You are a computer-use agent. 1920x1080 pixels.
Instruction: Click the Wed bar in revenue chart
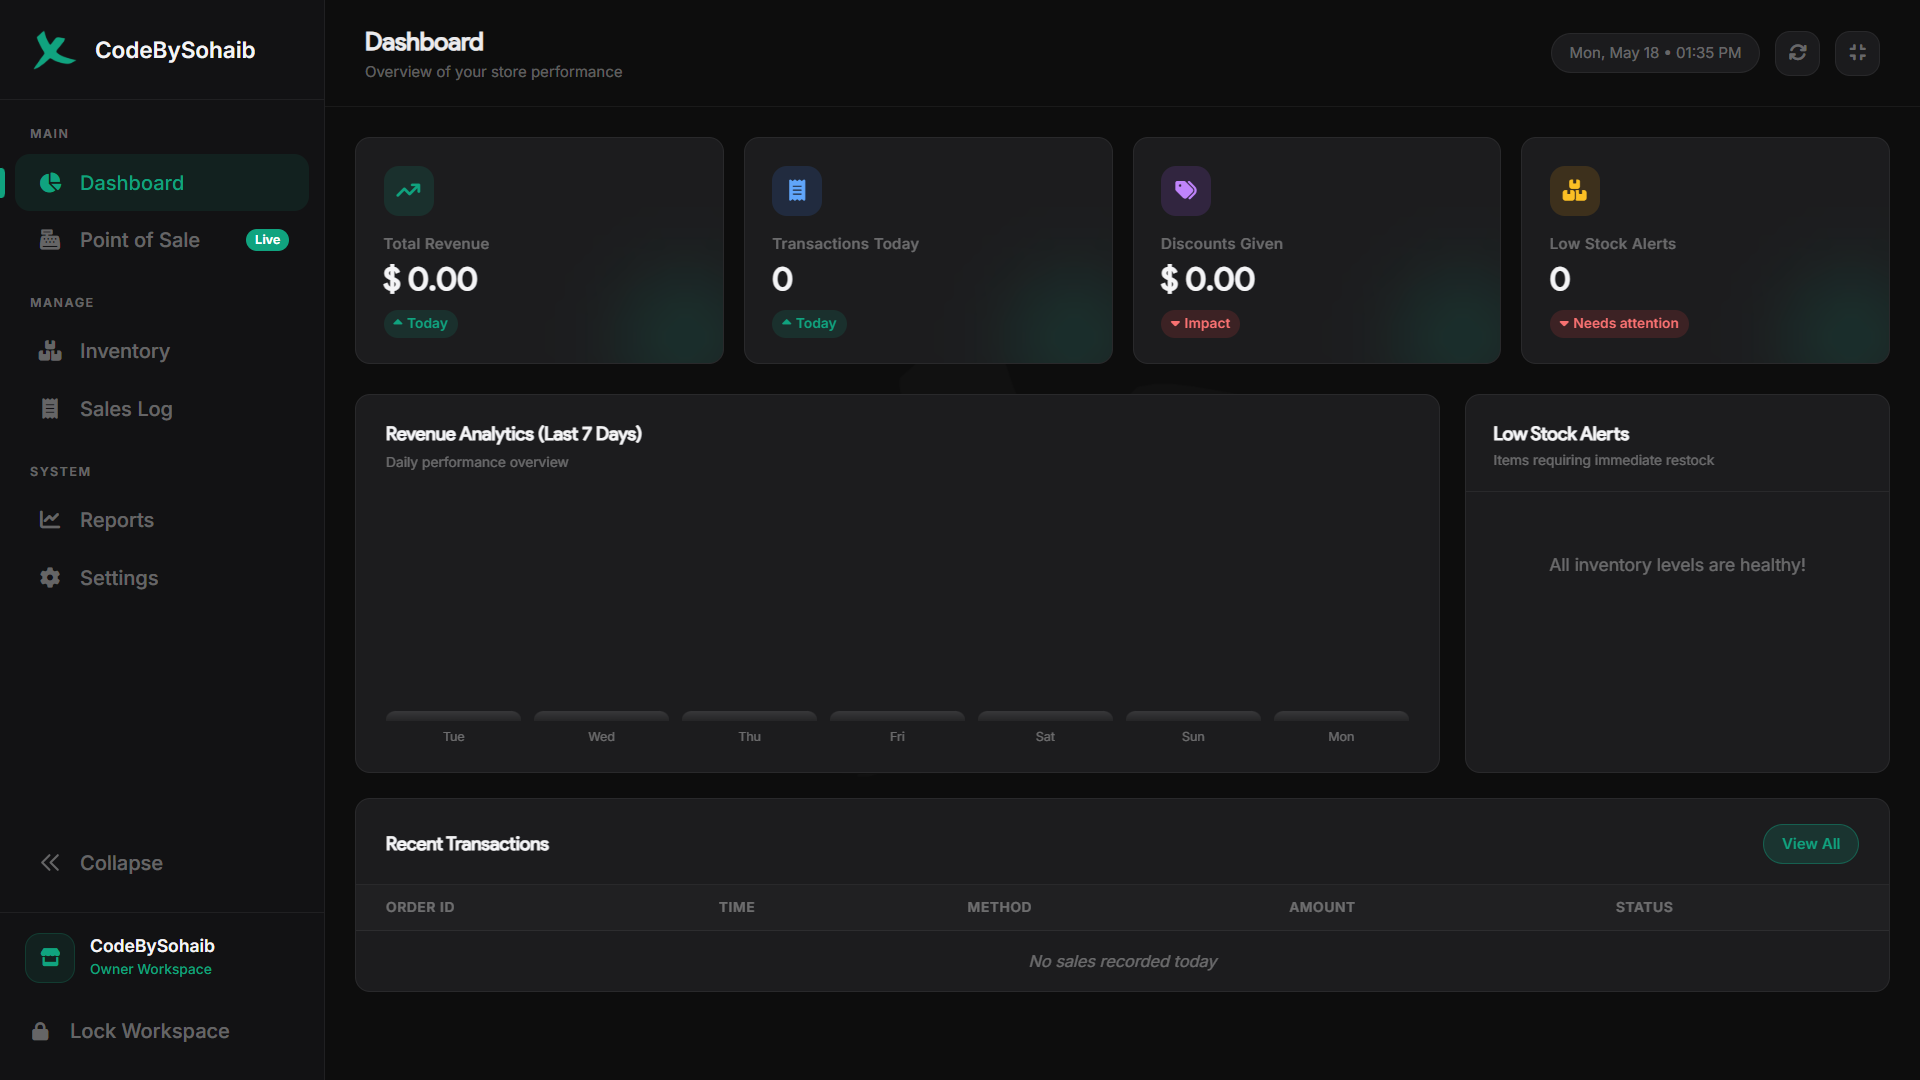pos(601,716)
